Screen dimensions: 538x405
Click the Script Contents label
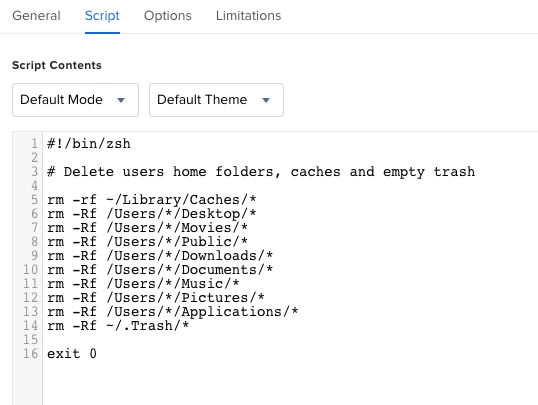[x=57, y=65]
